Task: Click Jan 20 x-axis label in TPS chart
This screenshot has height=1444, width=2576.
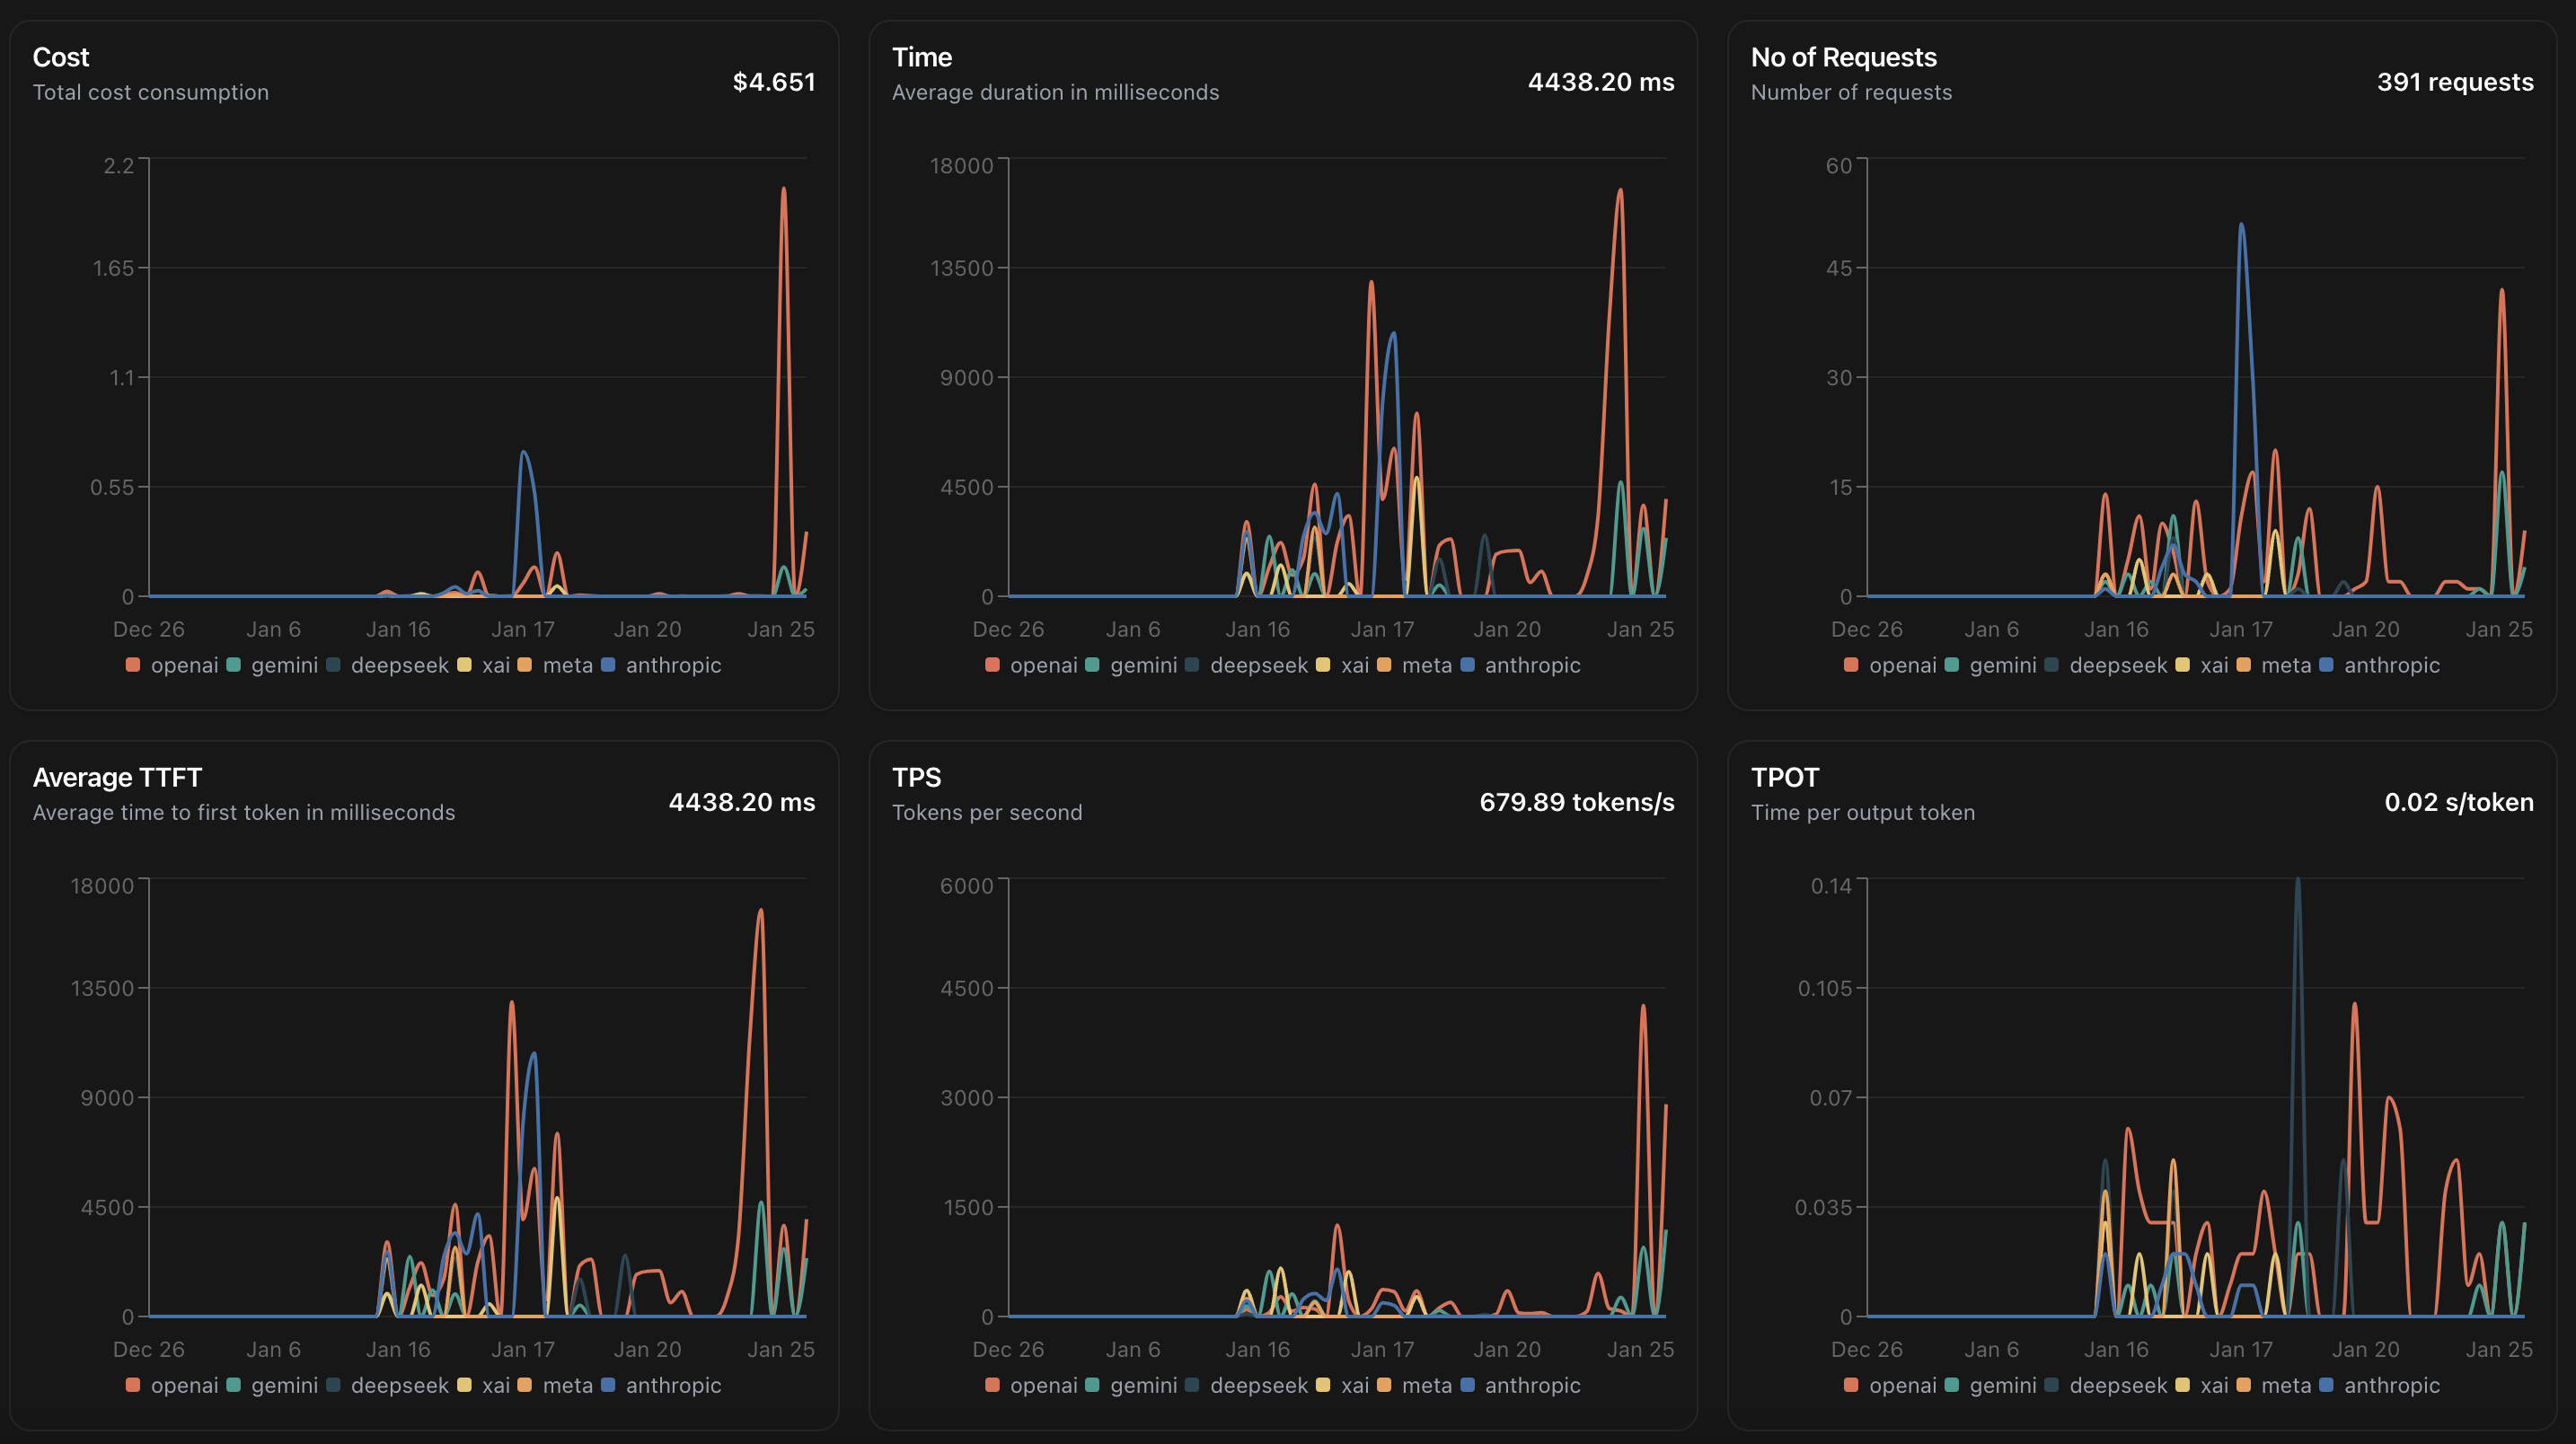Action: pyautogui.click(x=1506, y=1349)
